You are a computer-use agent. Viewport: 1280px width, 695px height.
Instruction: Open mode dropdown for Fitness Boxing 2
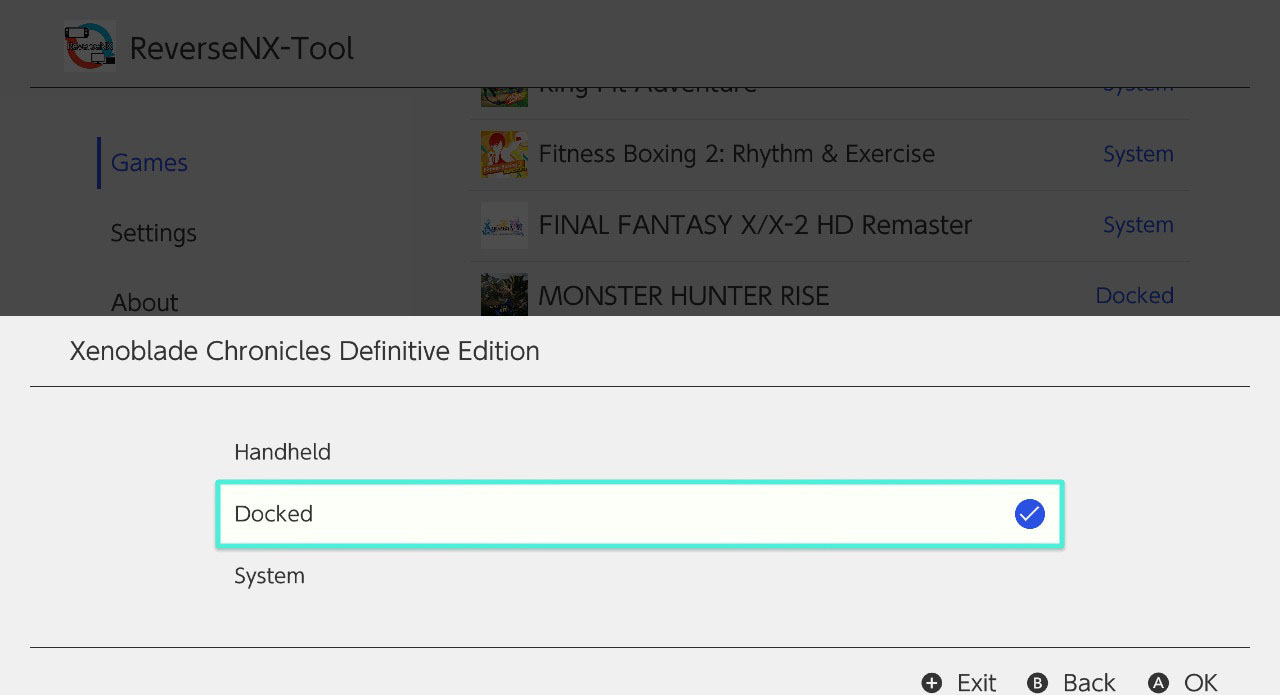tap(1138, 154)
